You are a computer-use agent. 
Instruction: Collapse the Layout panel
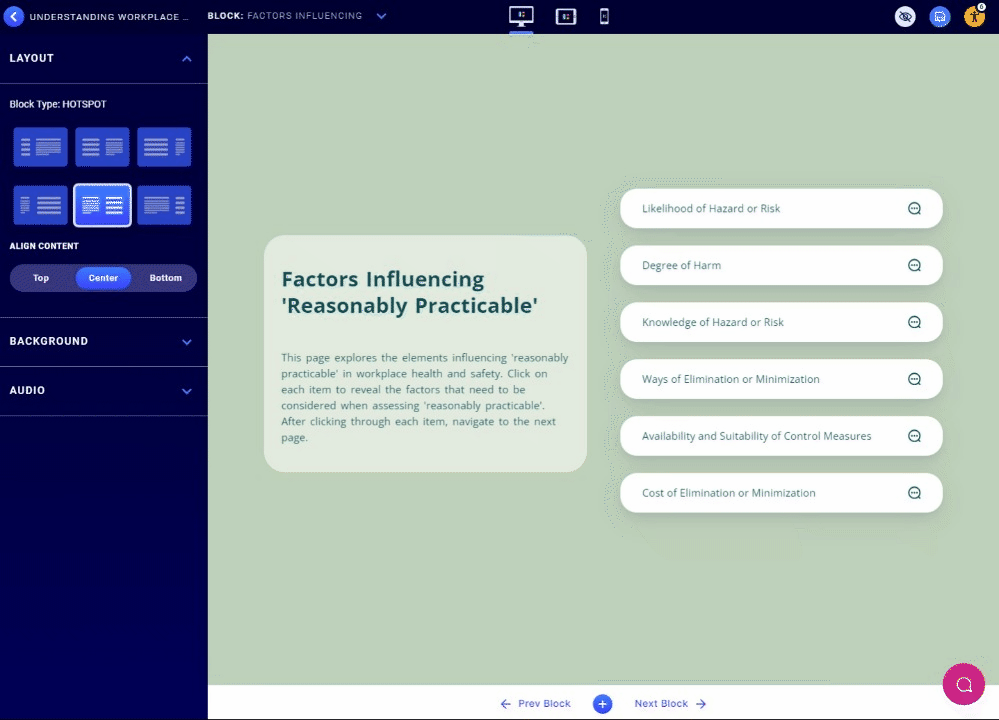(186, 58)
